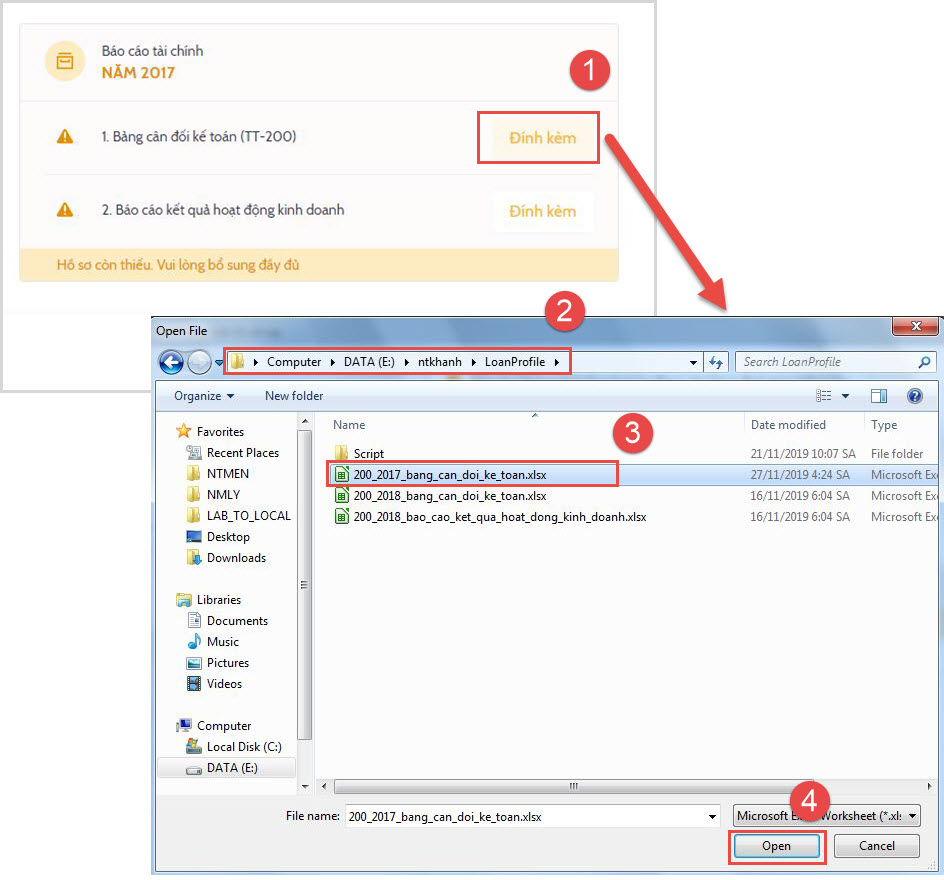
Task: Expand the file type filter dropdown
Action: click(913, 816)
